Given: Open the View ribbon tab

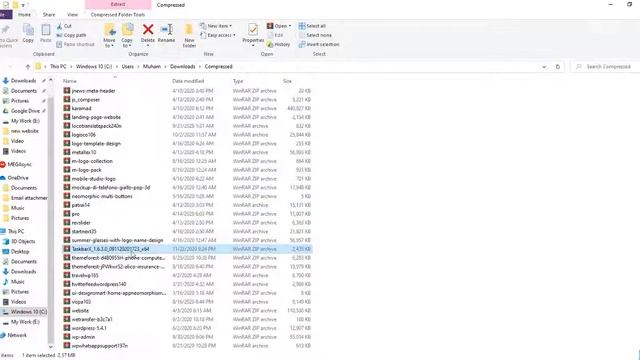Looking at the screenshot, I should (x=73, y=15).
